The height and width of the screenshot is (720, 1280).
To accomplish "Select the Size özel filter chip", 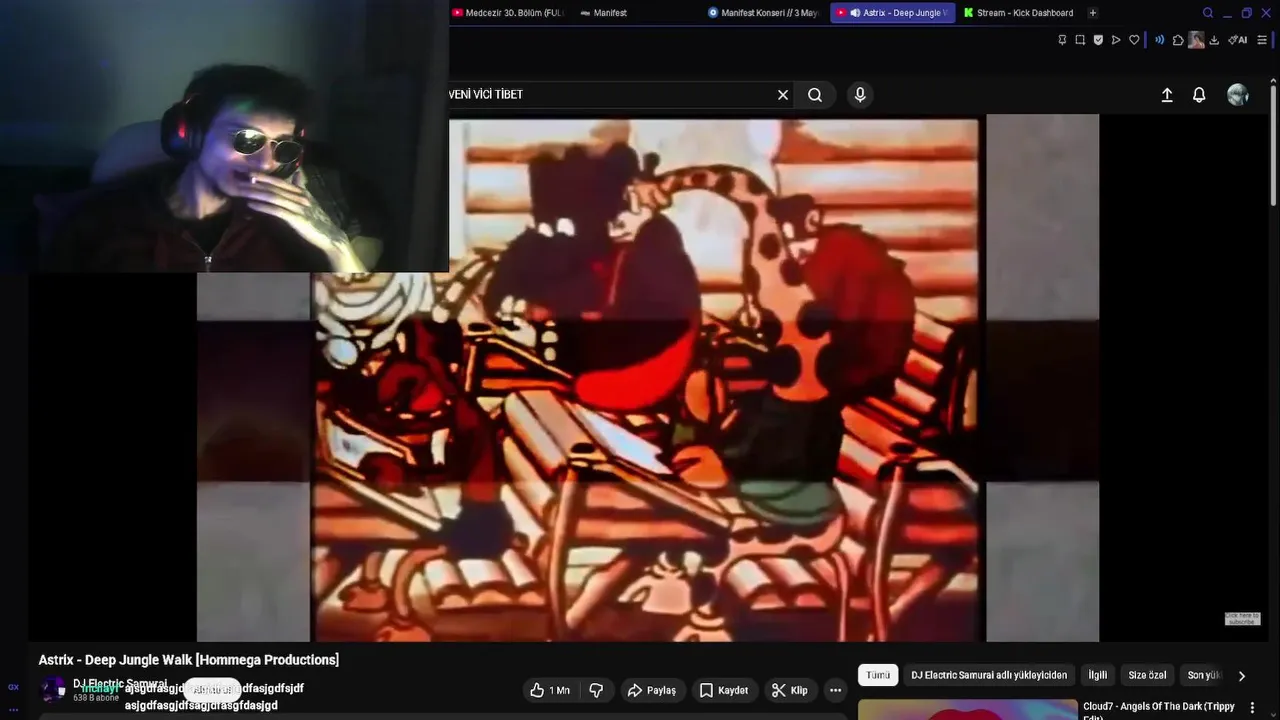I will pyautogui.click(x=1148, y=675).
